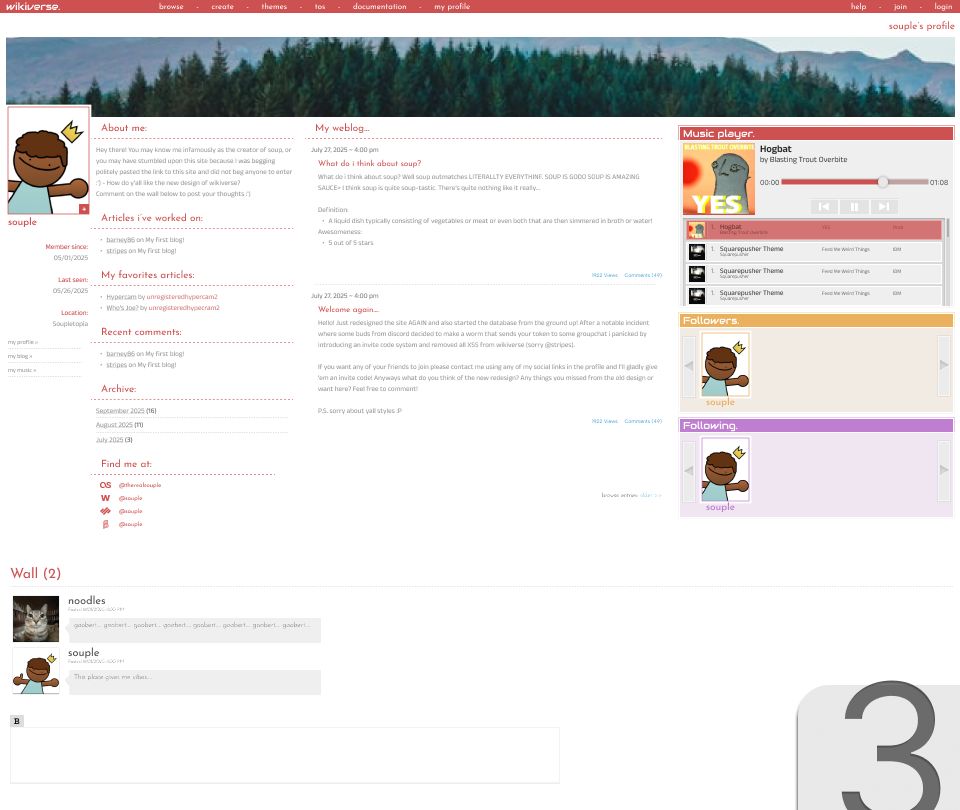The image size is (960, 810).
Task: Click the striped diamond social icon
Action: [x=105, y=511]
